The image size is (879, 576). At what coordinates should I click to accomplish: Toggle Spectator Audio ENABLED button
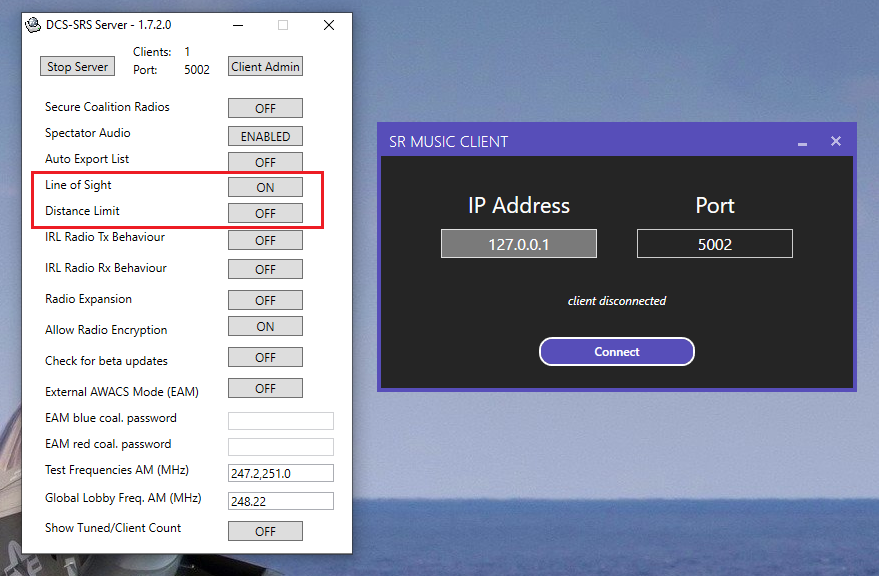[x=265, y=136]
